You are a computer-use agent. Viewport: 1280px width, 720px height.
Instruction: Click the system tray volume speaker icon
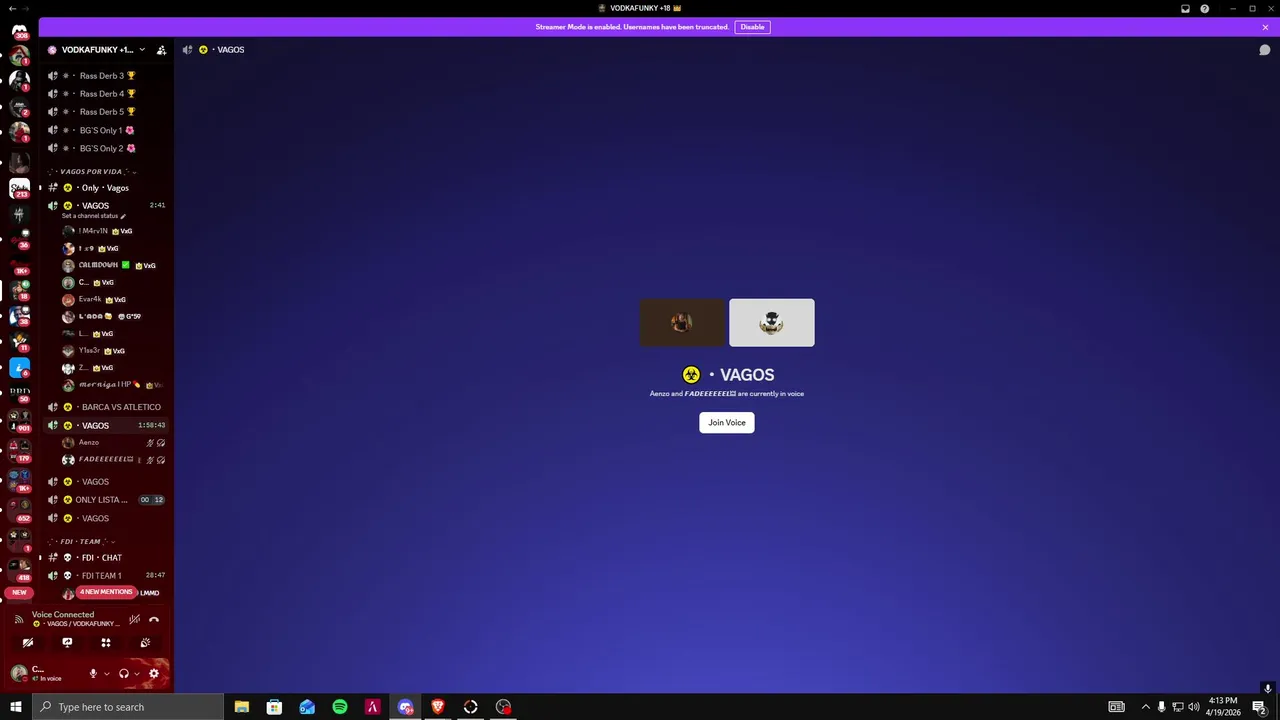point(1193,707)
